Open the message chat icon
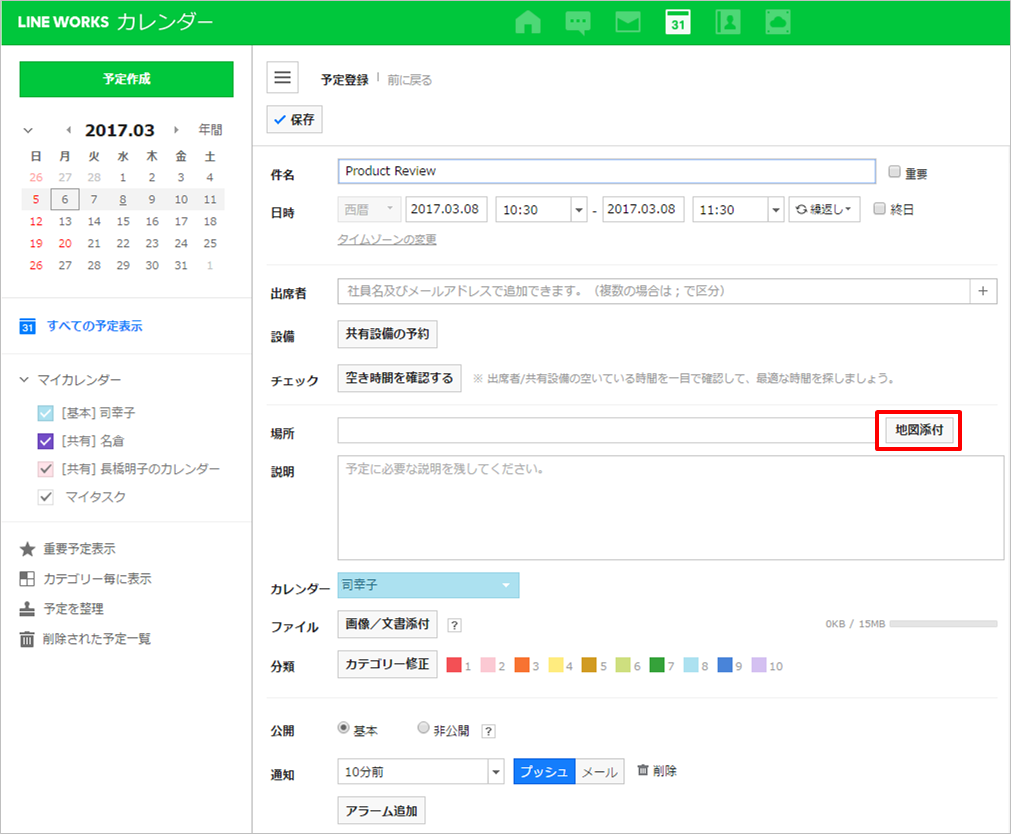The height and width of the screenshot is (834, 1011). click(577, 22)
